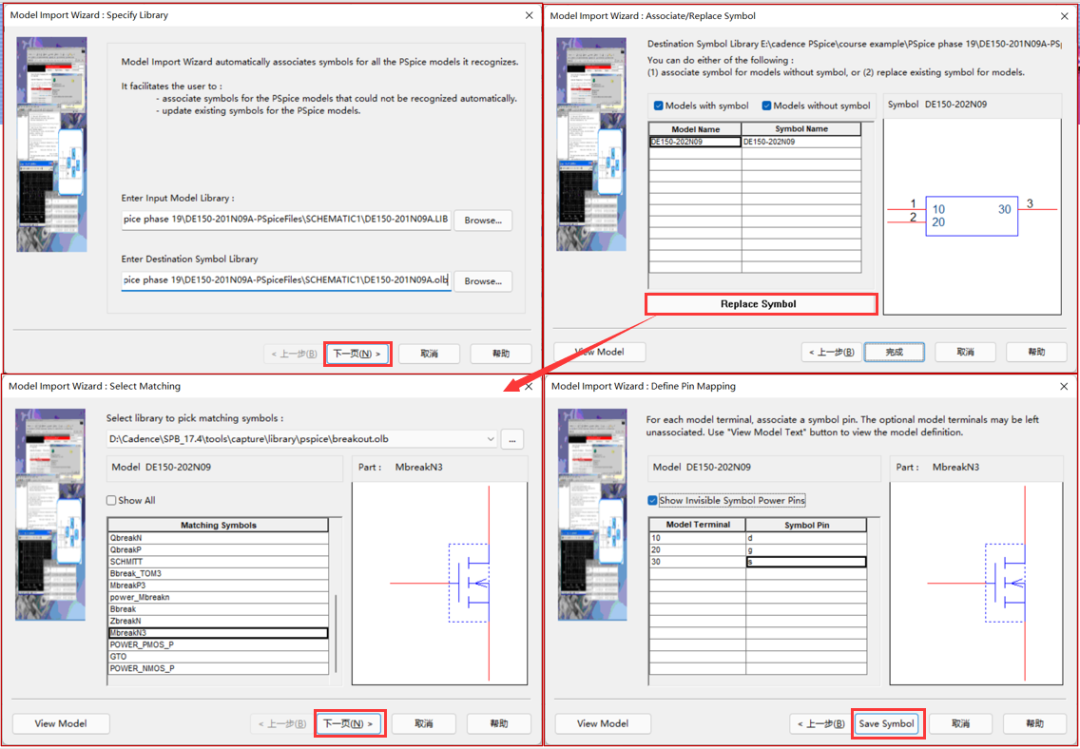Browse for the Input Model Library
This screenshot has width=1080, height=749.
pyautogui.click(x=483, y=220)
